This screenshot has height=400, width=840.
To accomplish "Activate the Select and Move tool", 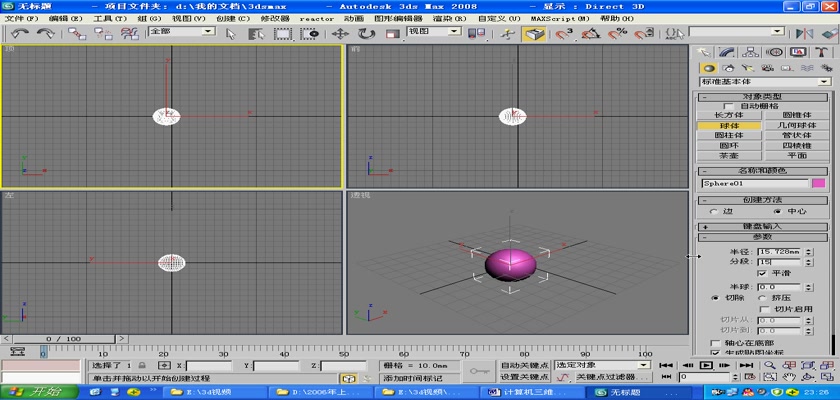I will pos(340,34).
